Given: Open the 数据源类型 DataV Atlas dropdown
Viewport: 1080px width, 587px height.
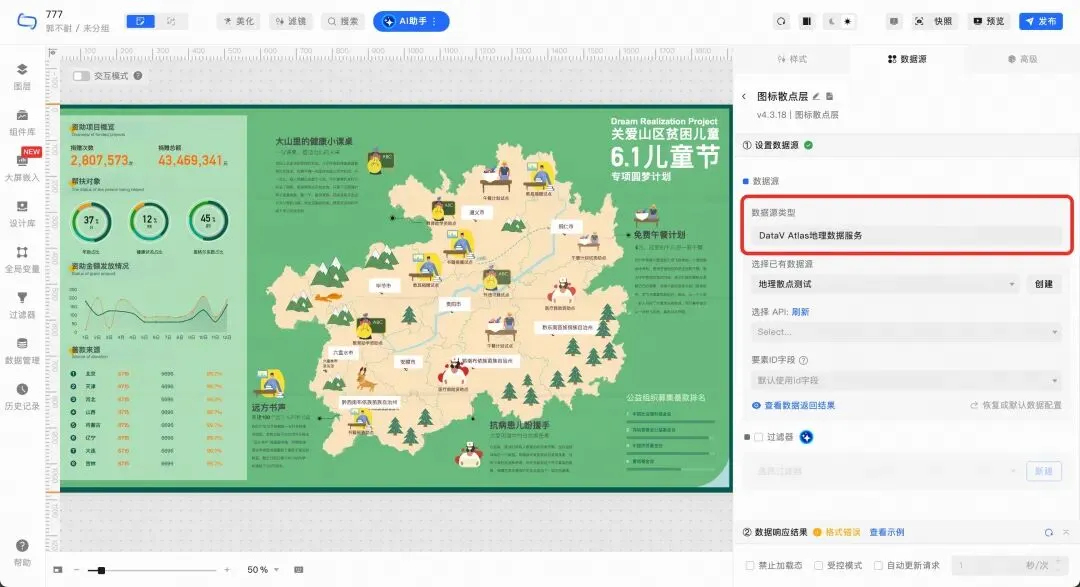Looking at the screenshot, I should pyautogui.click(x=906, y=236).
